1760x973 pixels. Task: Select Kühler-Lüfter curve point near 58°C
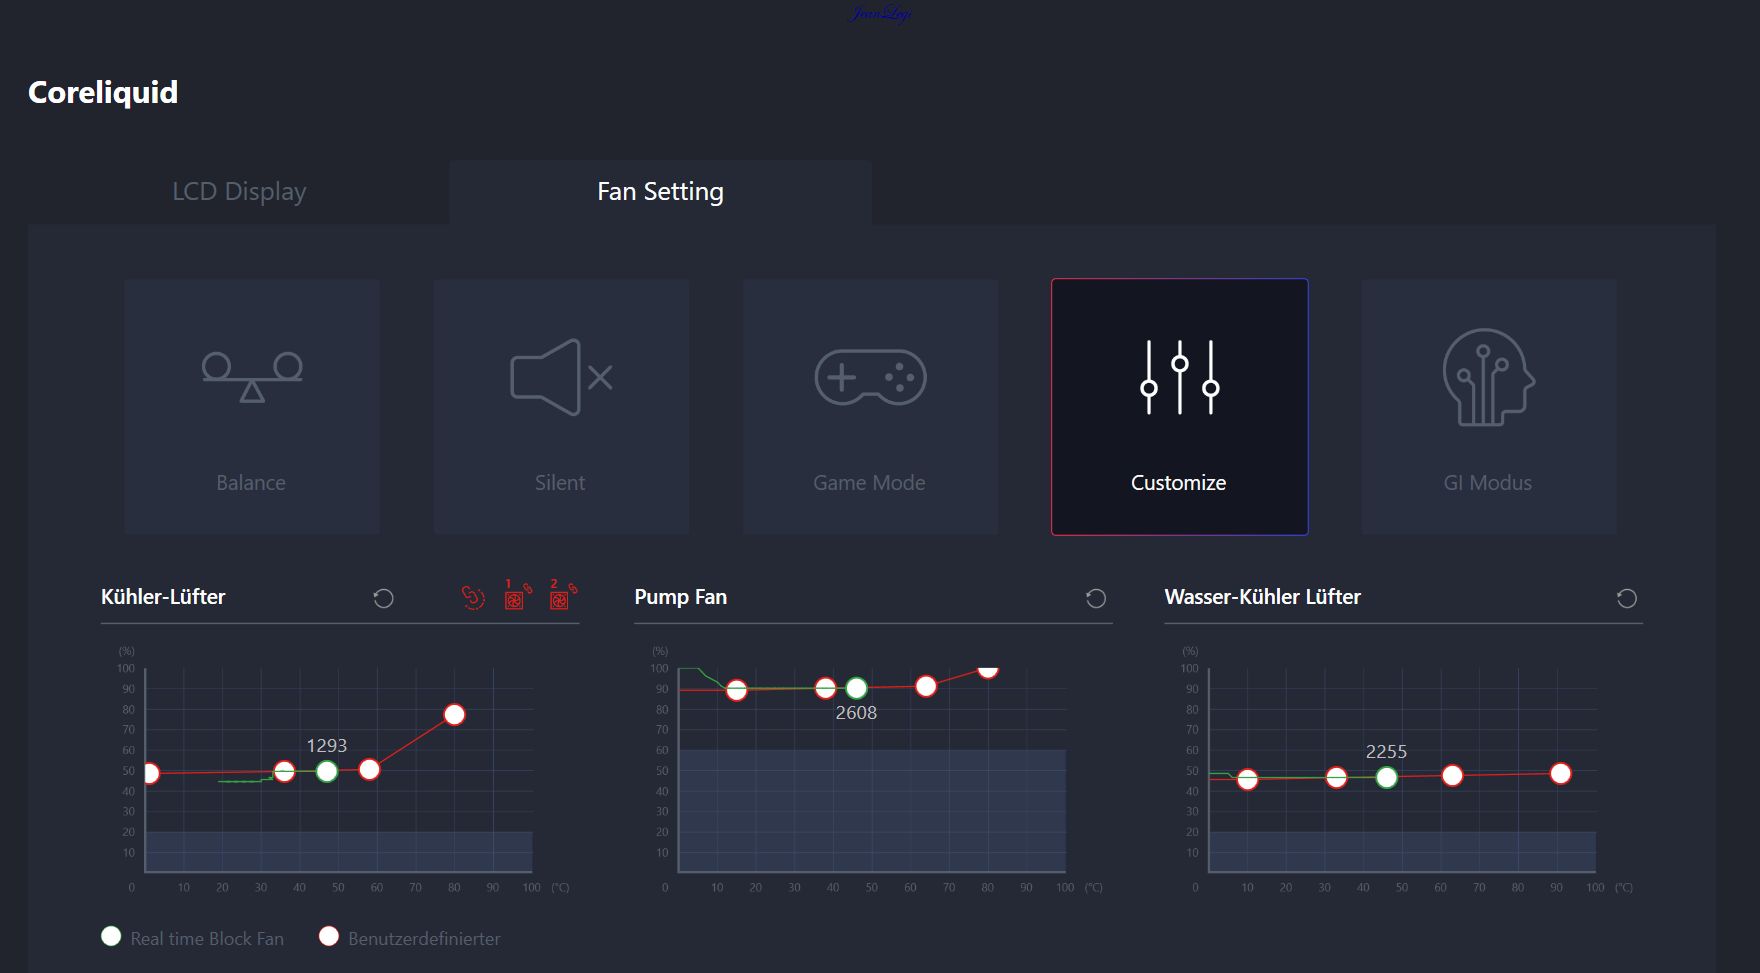coord(369,769)
